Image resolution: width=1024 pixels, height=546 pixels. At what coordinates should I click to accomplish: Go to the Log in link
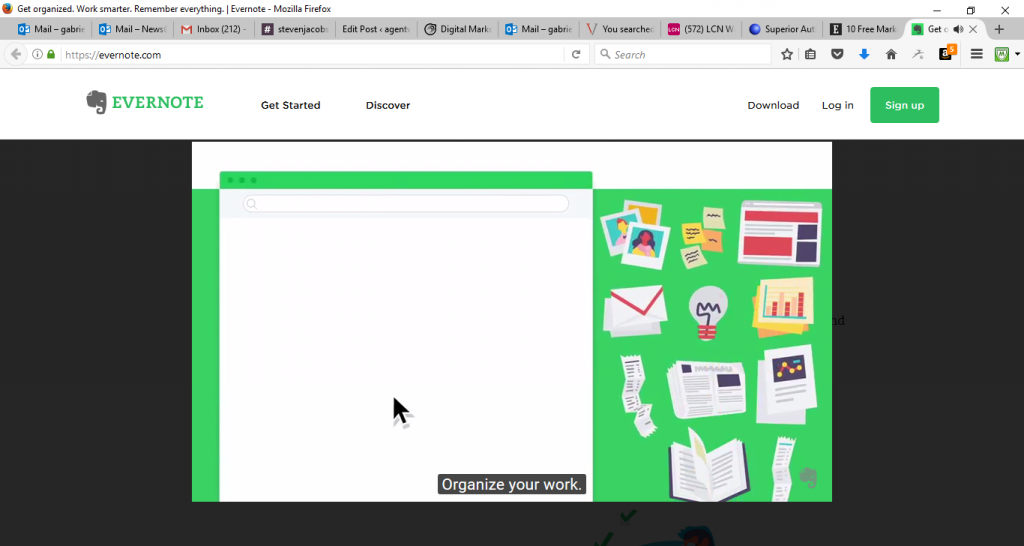837,105
